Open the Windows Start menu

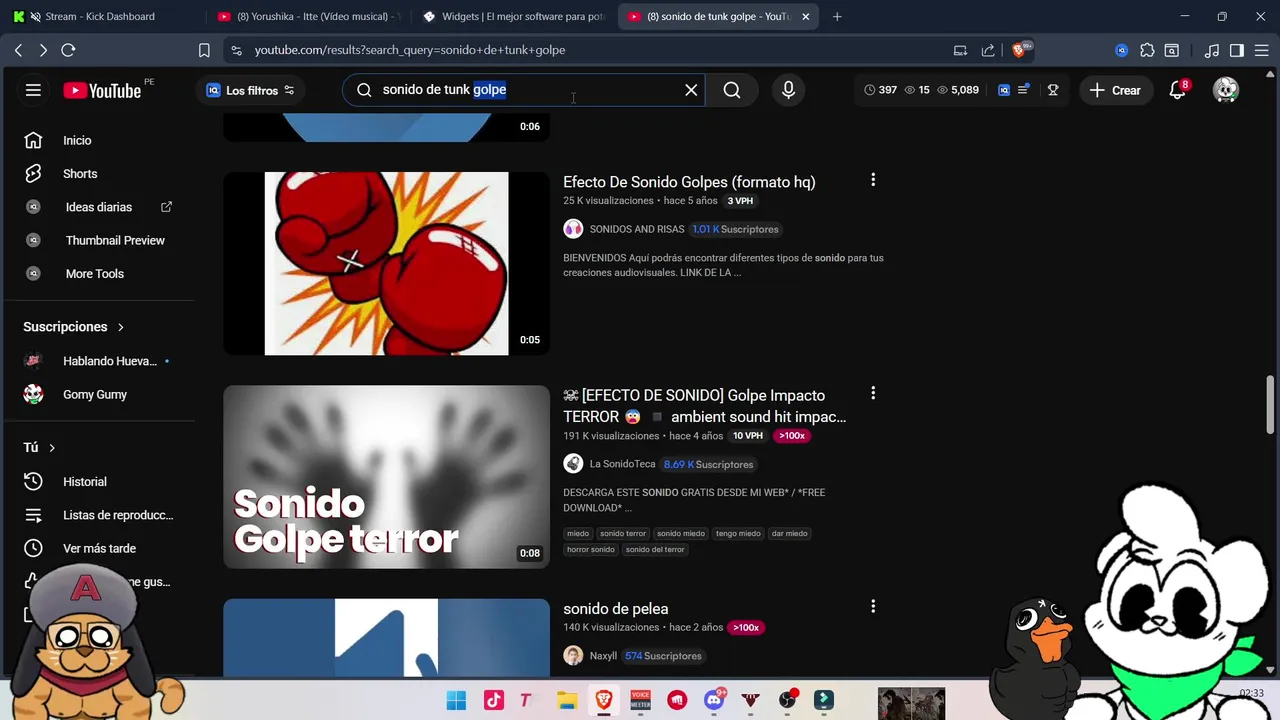click(456, 700)
